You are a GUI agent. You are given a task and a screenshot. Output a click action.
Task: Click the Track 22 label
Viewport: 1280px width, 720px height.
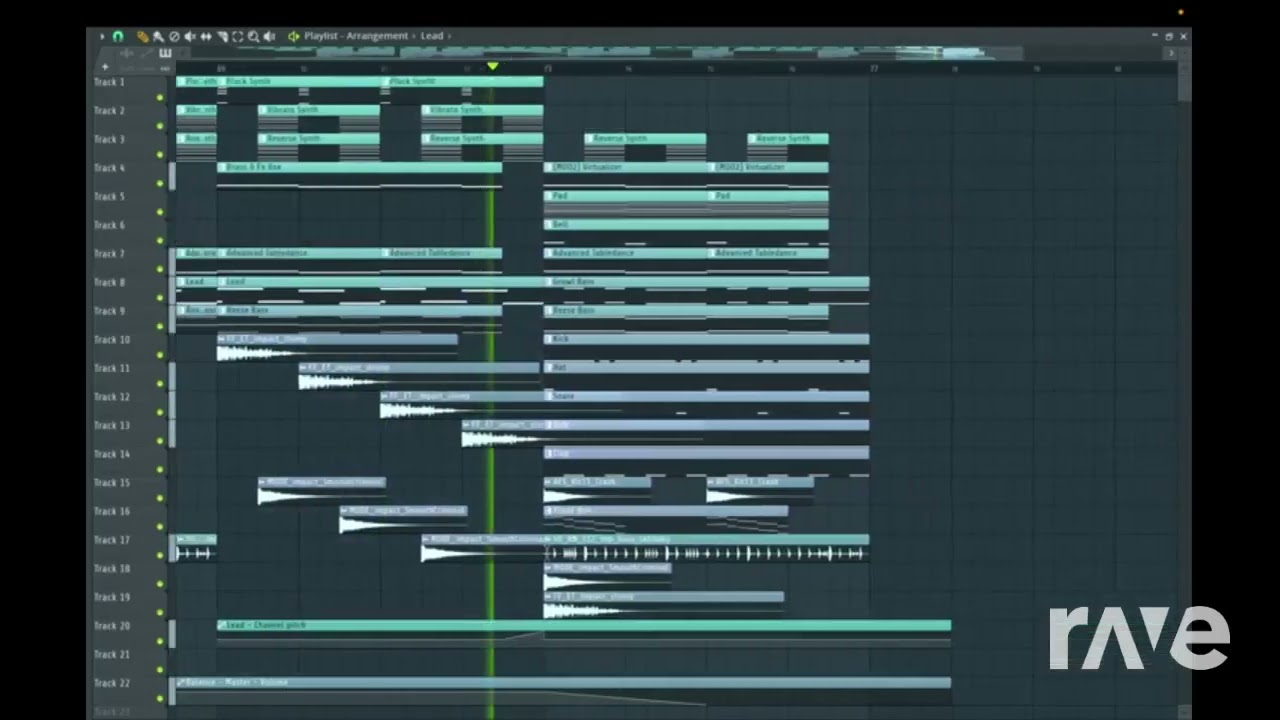tap(112, 683)
